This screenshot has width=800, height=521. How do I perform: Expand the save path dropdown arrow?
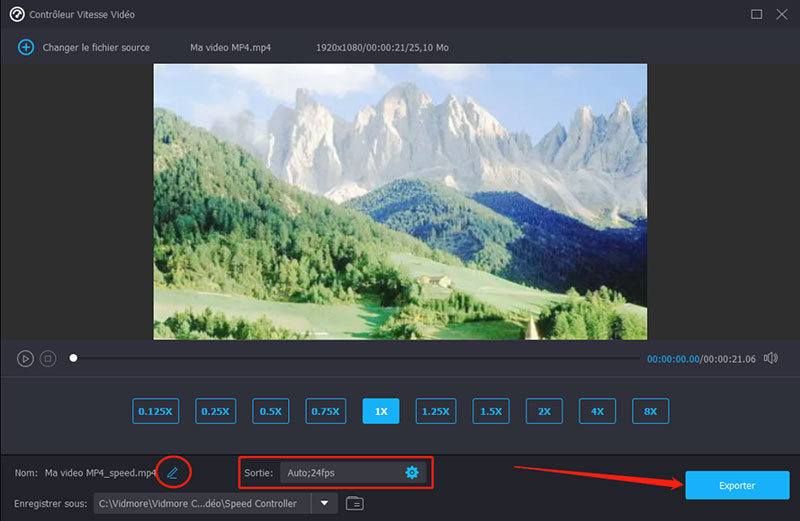tap(325, 503)
